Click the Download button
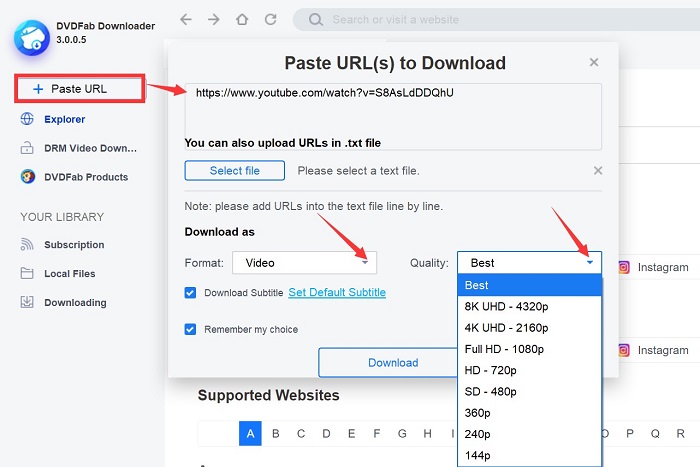The image size is (700, 467). [388, 363]
